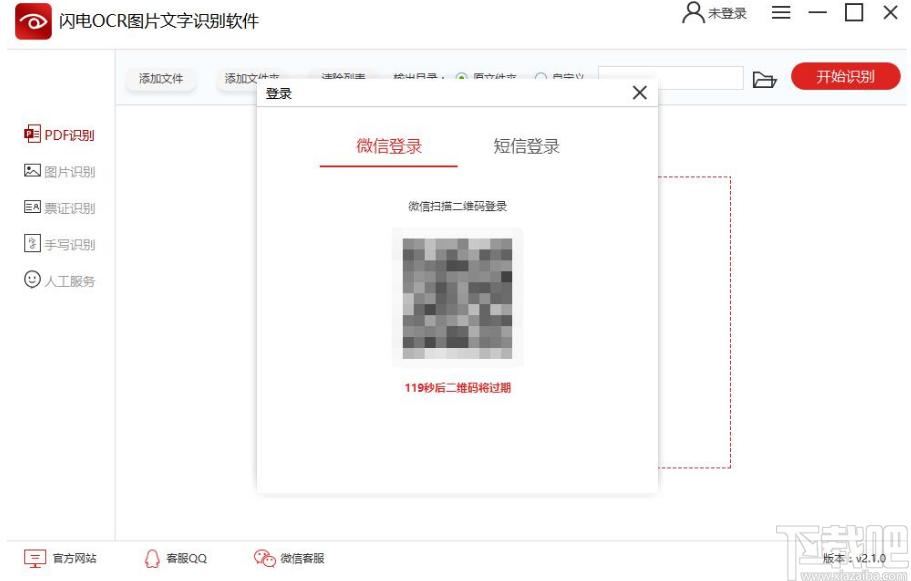
Task: Click the 119秒后二维码将过期 countdown text
Action: tap(458, 388)
